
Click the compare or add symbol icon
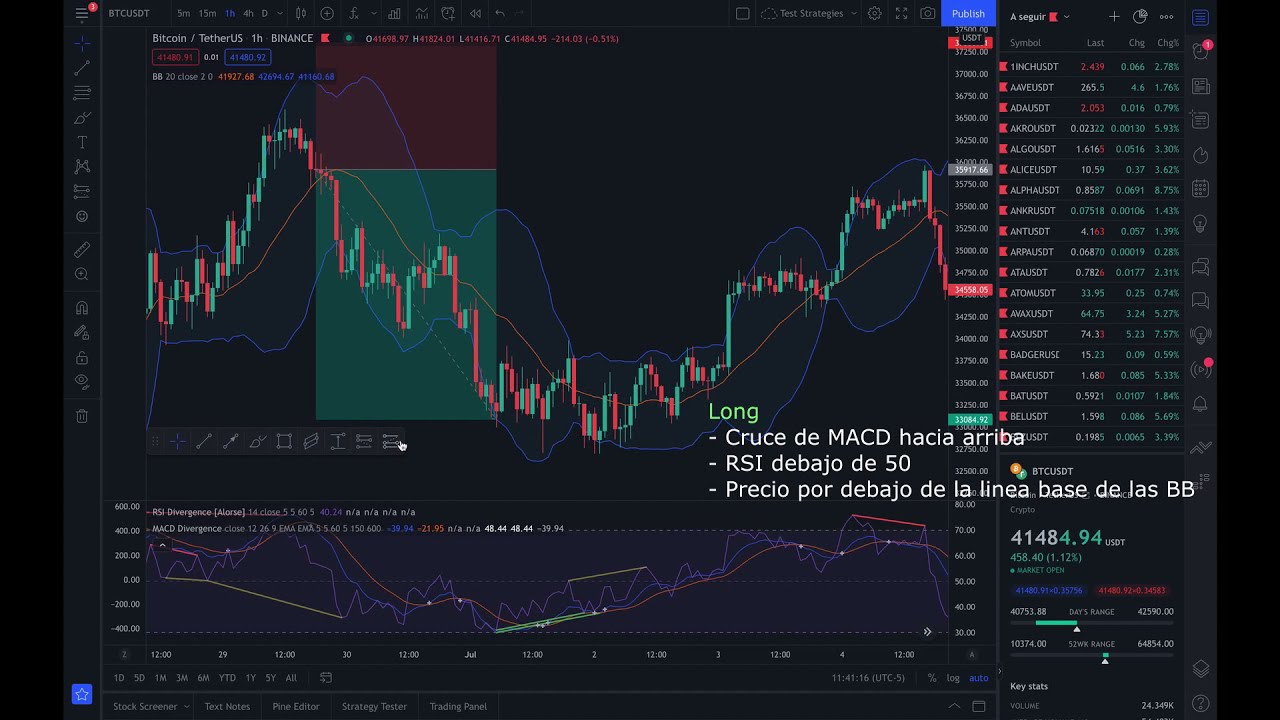[x=327, y=13]
